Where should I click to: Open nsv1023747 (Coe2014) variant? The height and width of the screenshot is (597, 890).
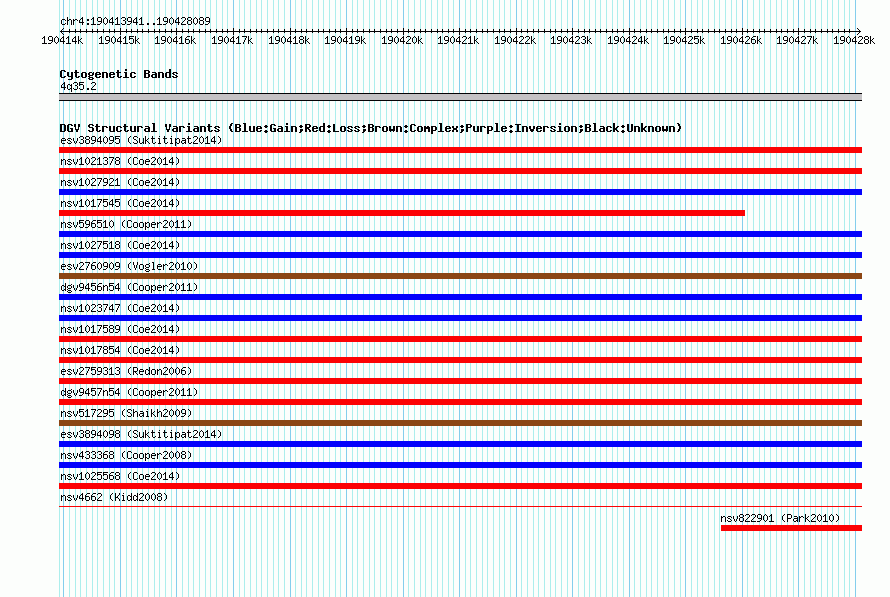click(x=120, y=308)
